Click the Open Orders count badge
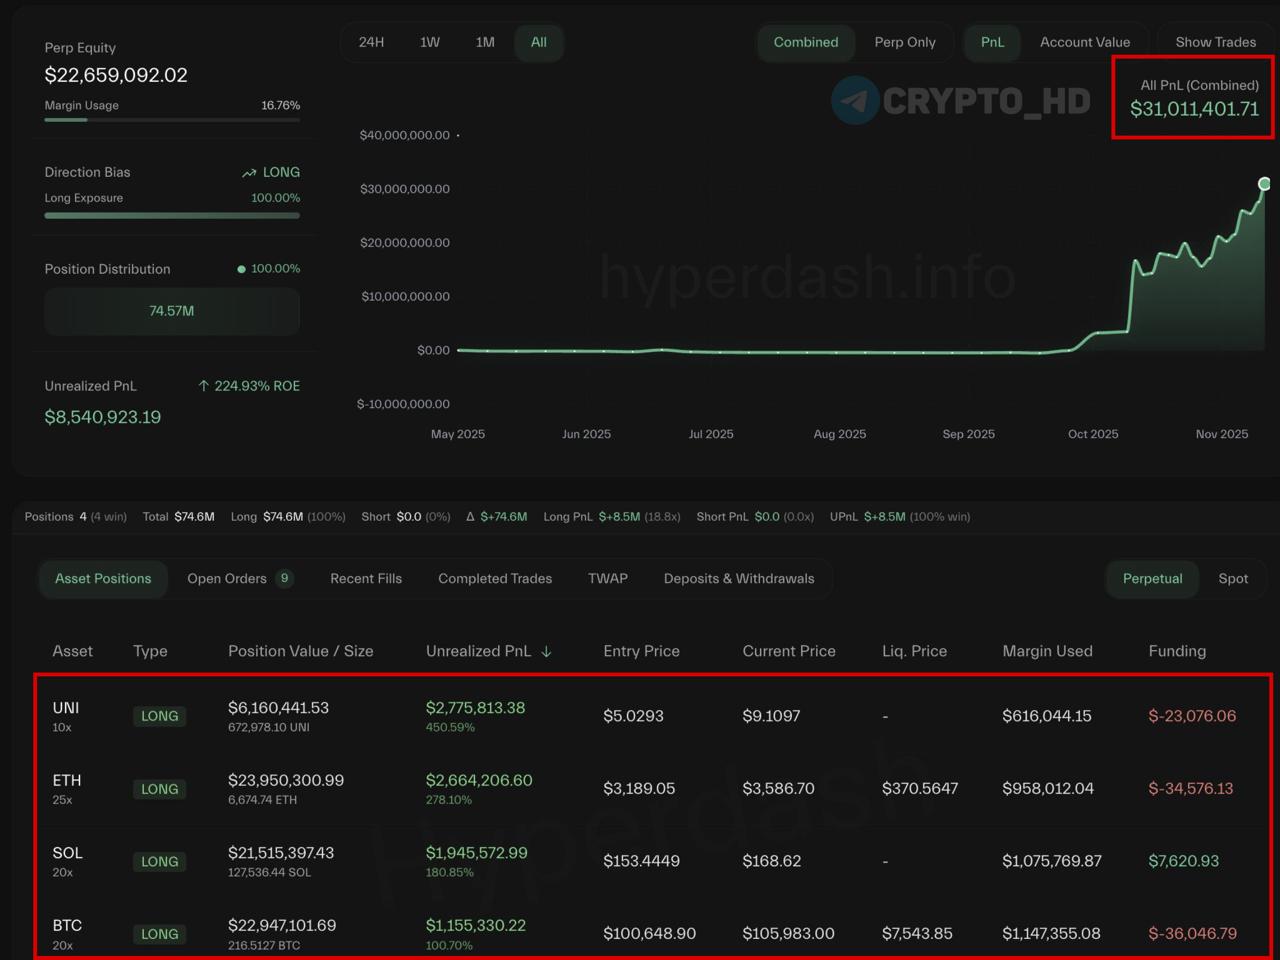 285,578
